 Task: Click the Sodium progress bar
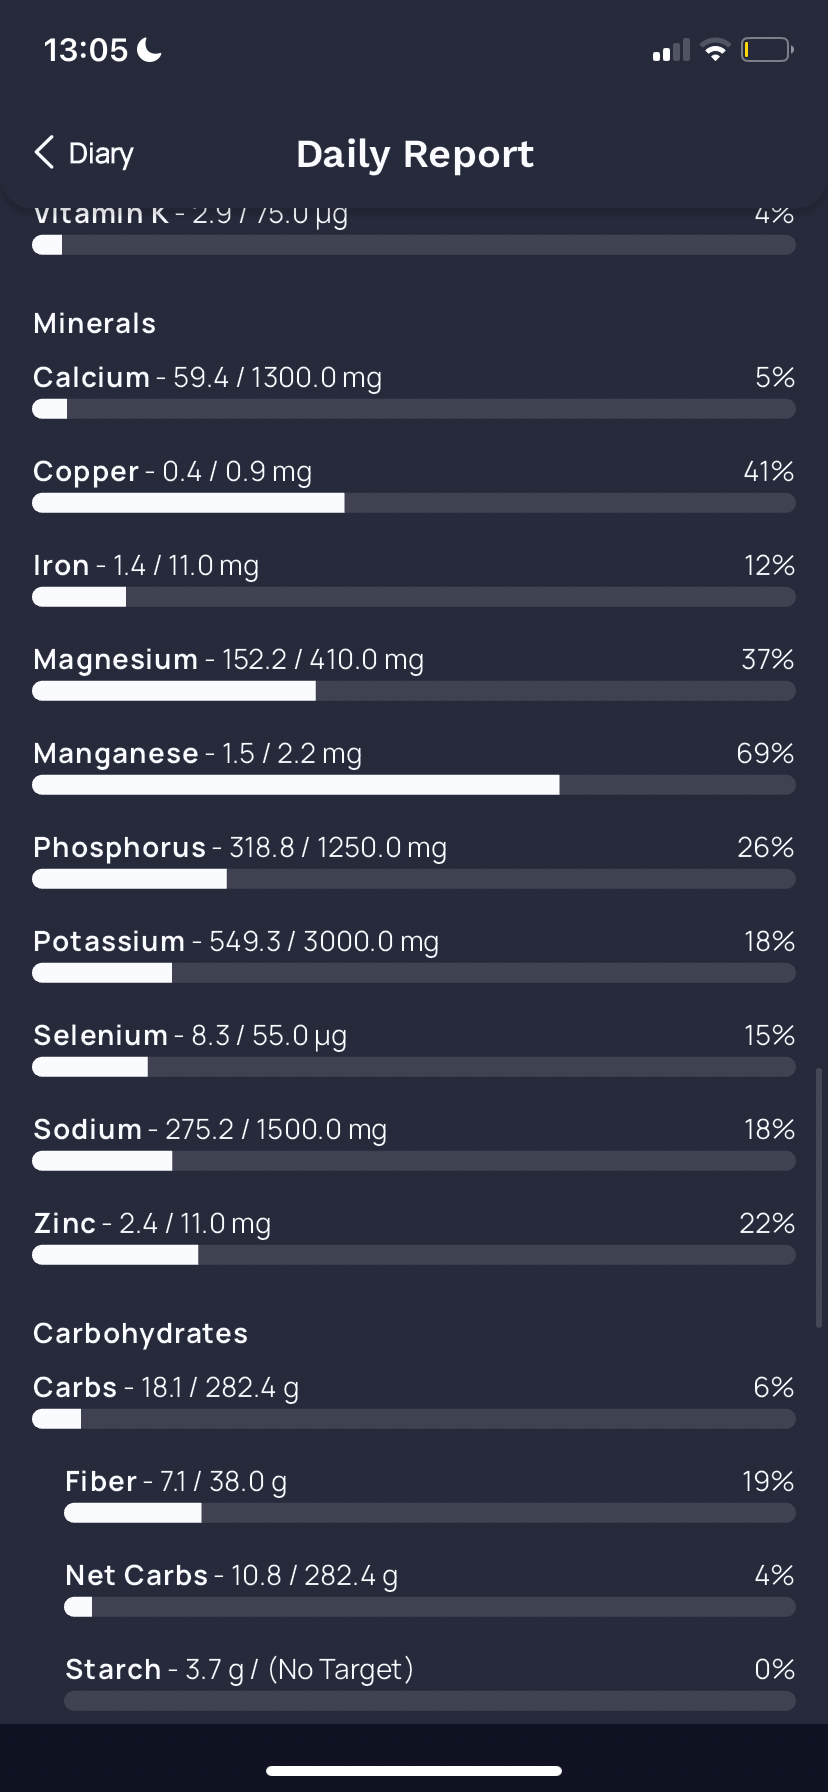pyautogui.click(x=414, y=1161)
